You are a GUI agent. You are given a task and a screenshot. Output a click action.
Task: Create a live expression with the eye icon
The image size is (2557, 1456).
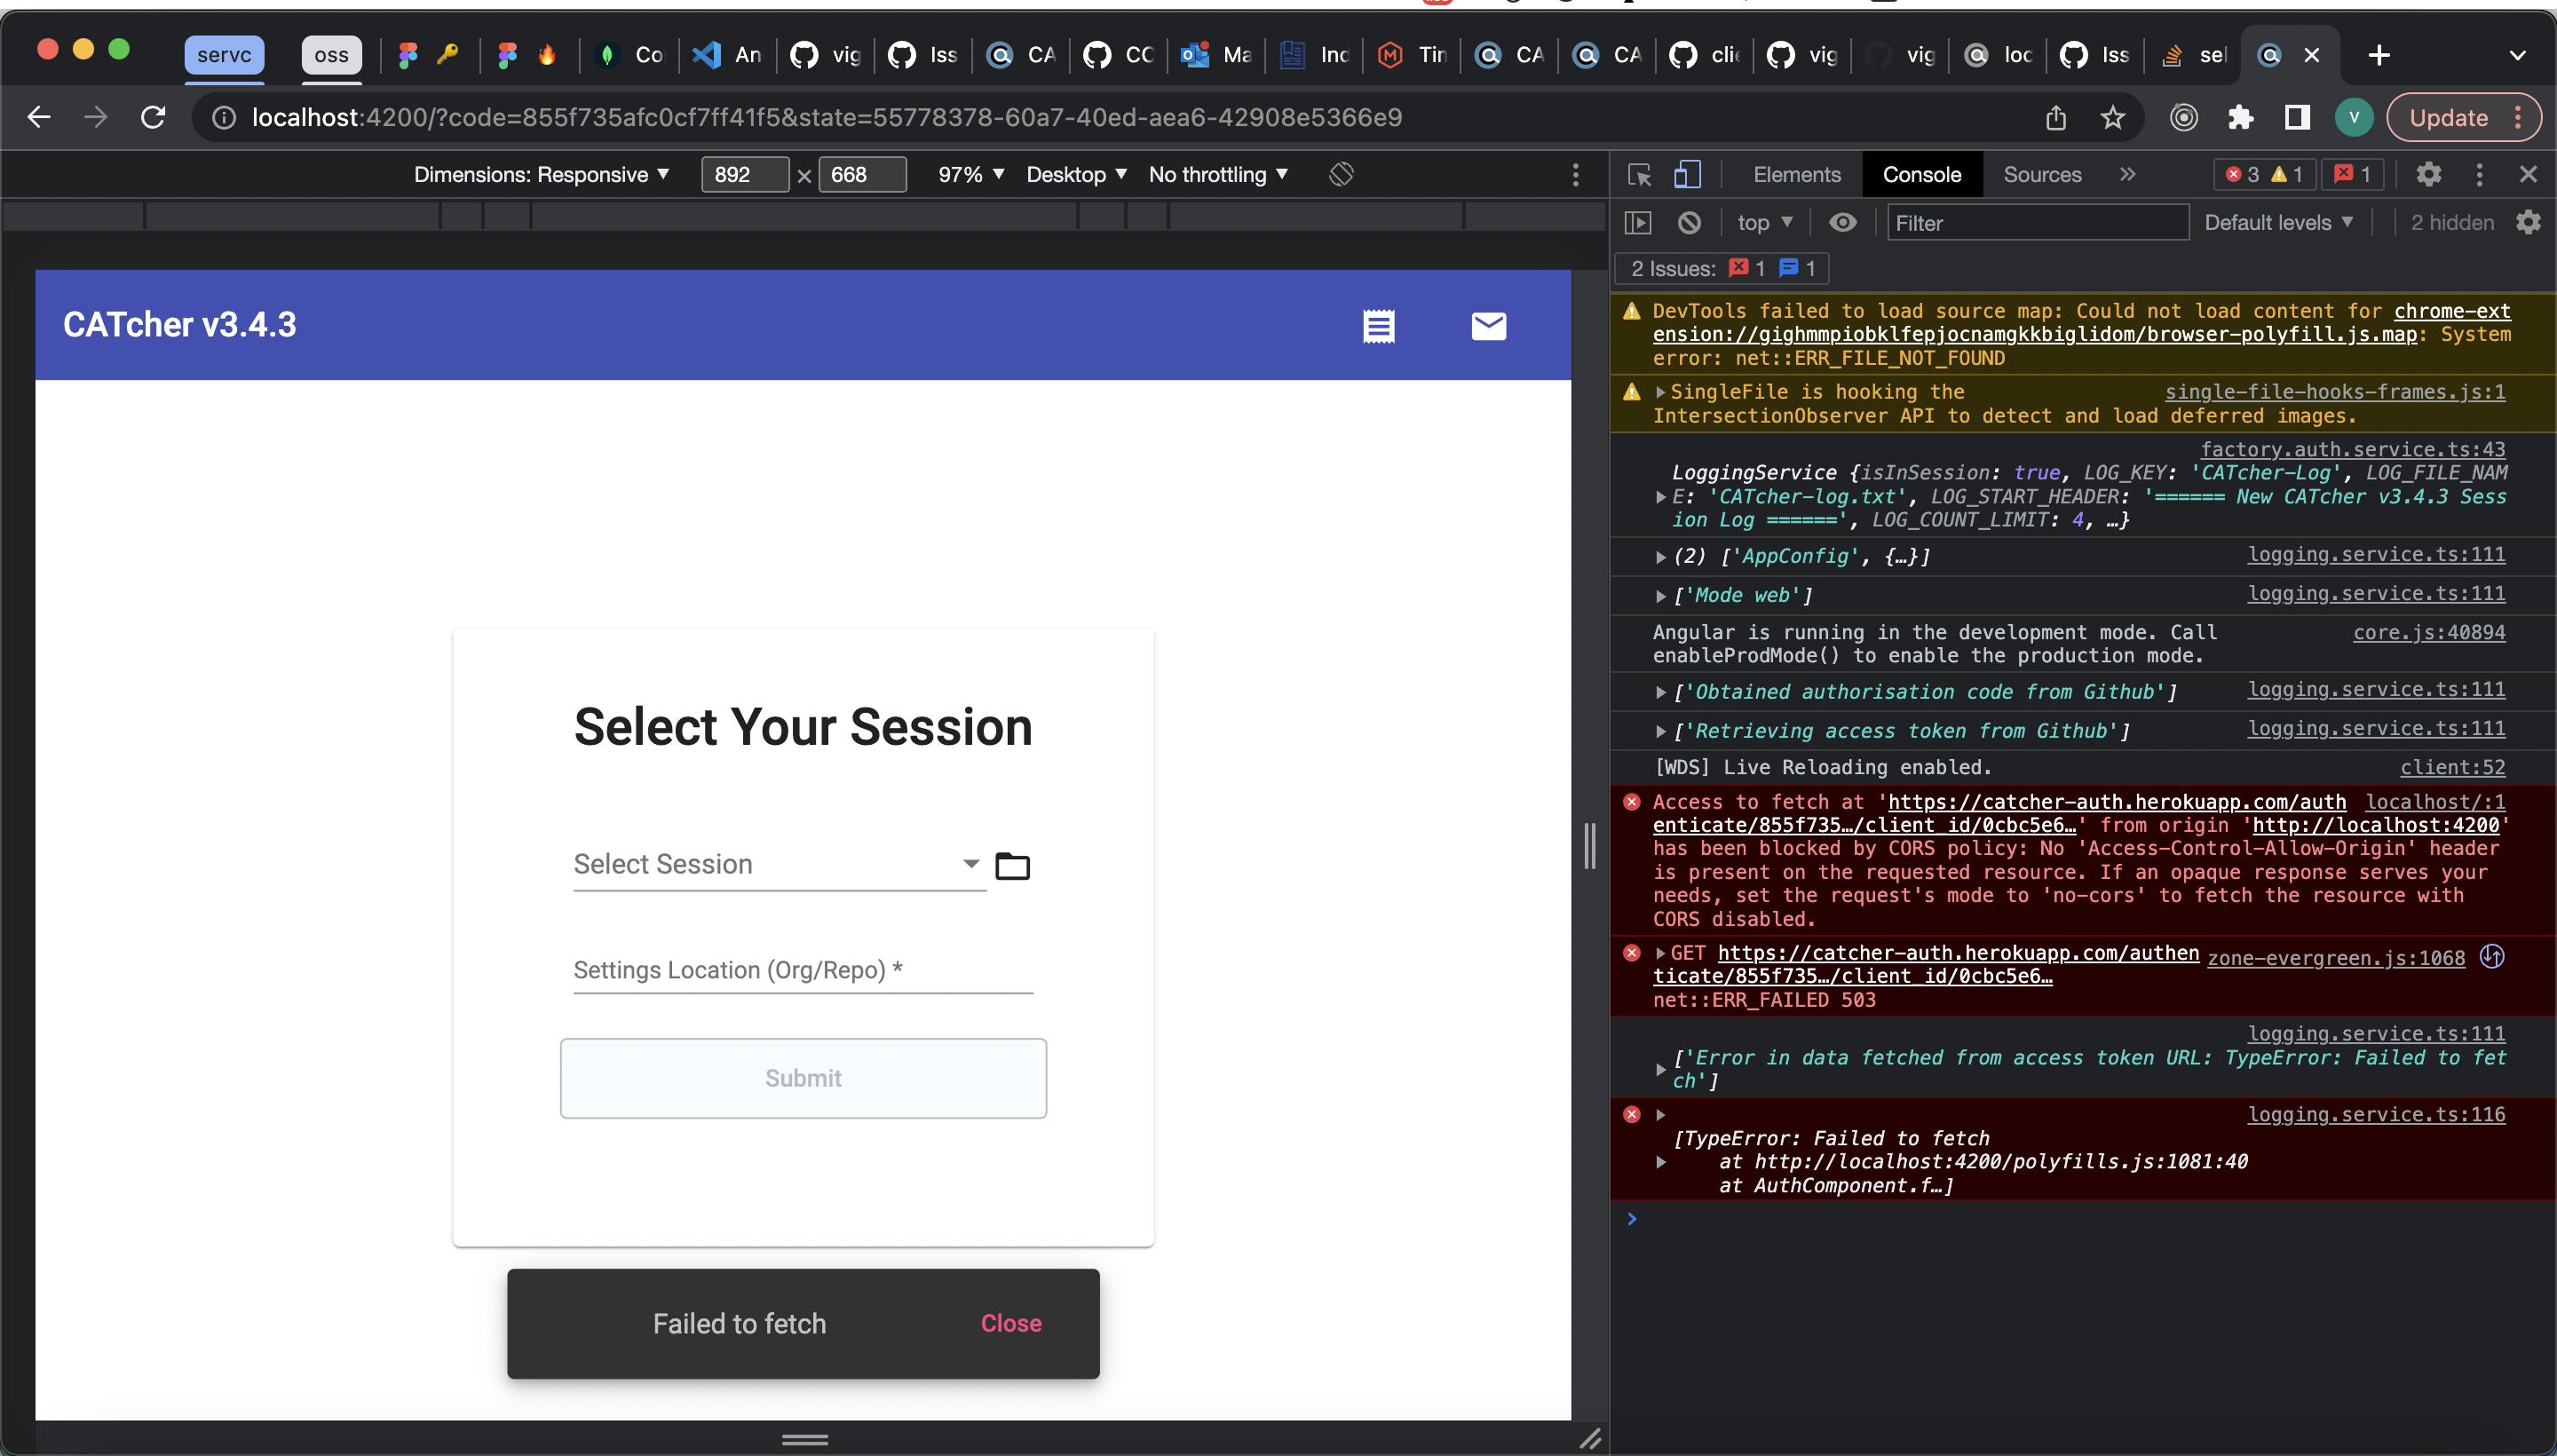(1843, 222)
